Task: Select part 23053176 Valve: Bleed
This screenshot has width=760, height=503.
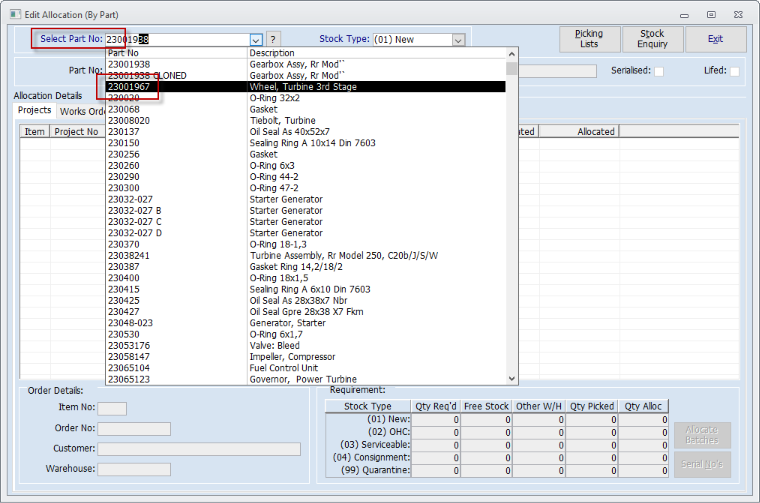Action: [x=305, y=346]
